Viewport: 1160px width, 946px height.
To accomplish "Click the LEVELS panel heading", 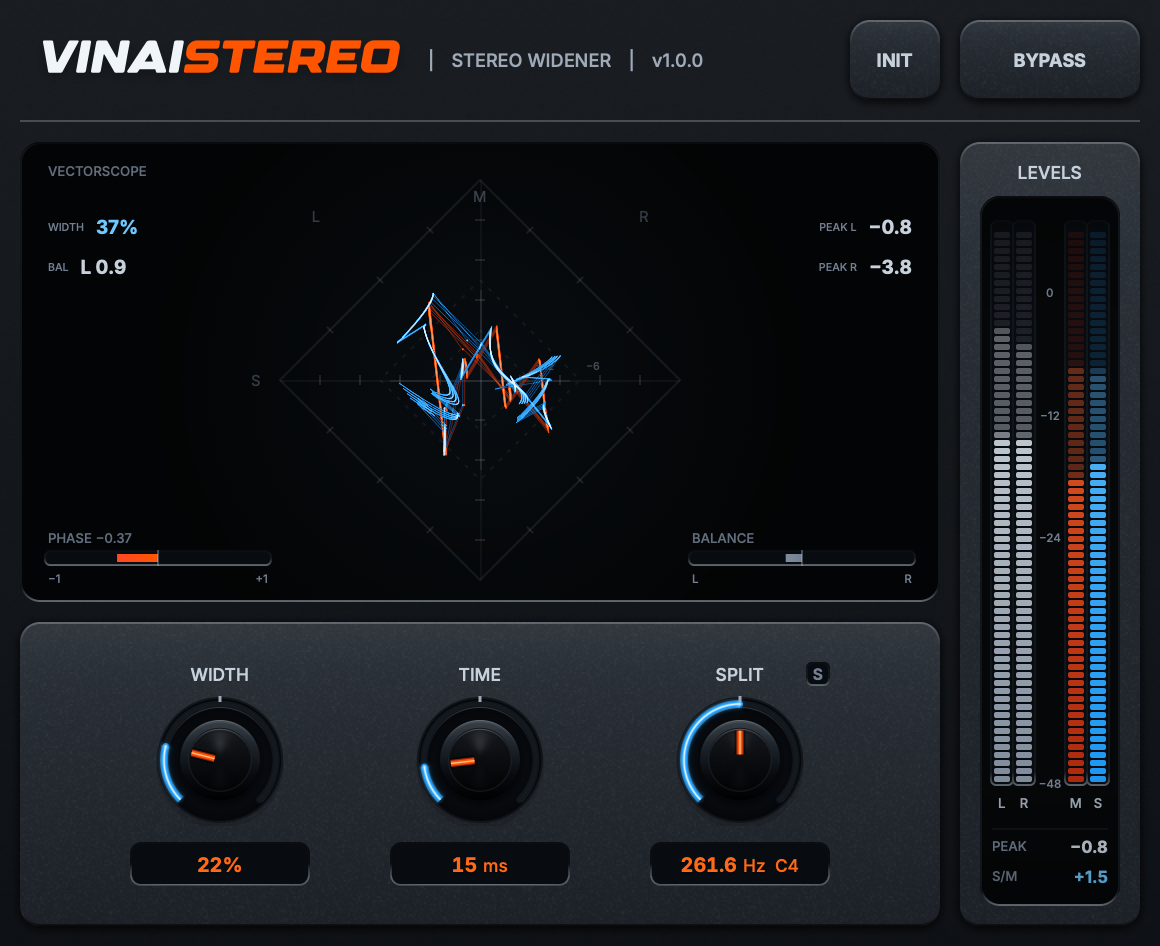I will pos(1049,173).
